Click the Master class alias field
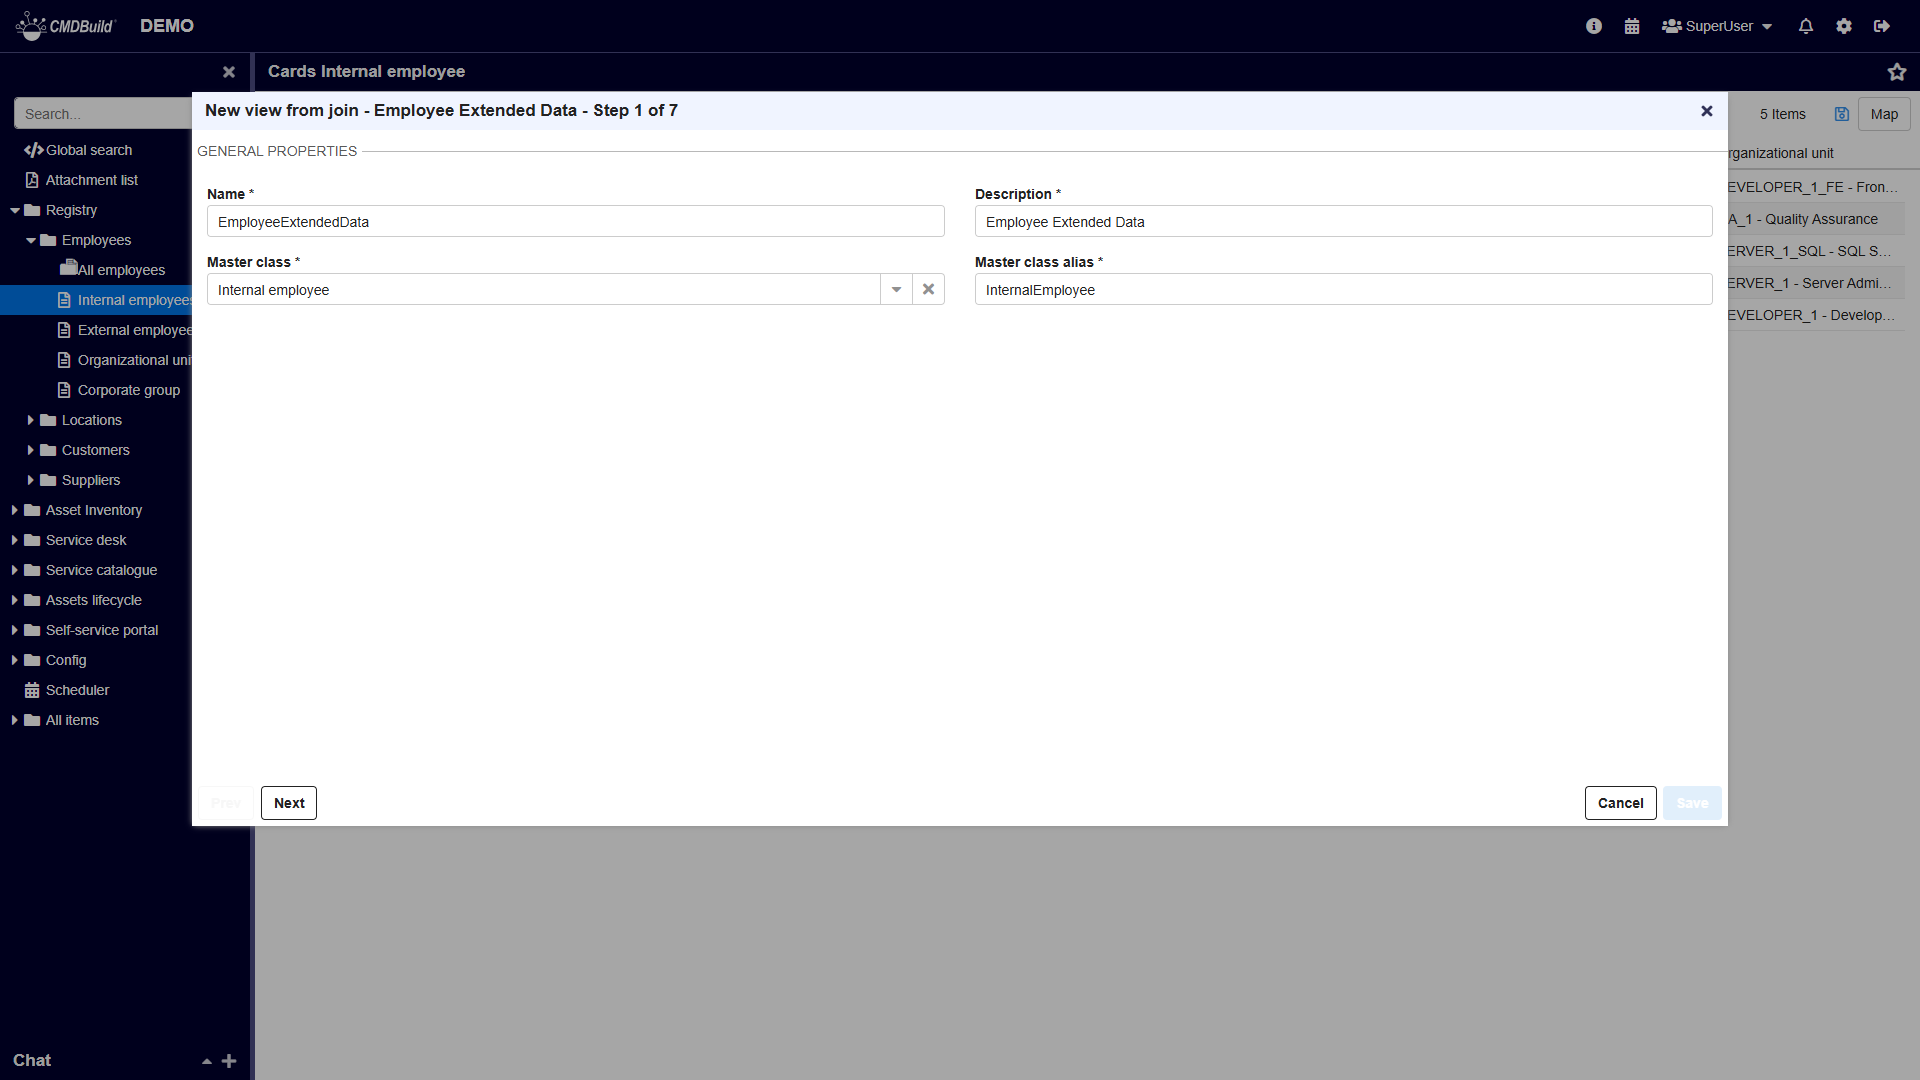Image resolution: width=1920 pixels, height=1080 pixels. (1343, 290)
